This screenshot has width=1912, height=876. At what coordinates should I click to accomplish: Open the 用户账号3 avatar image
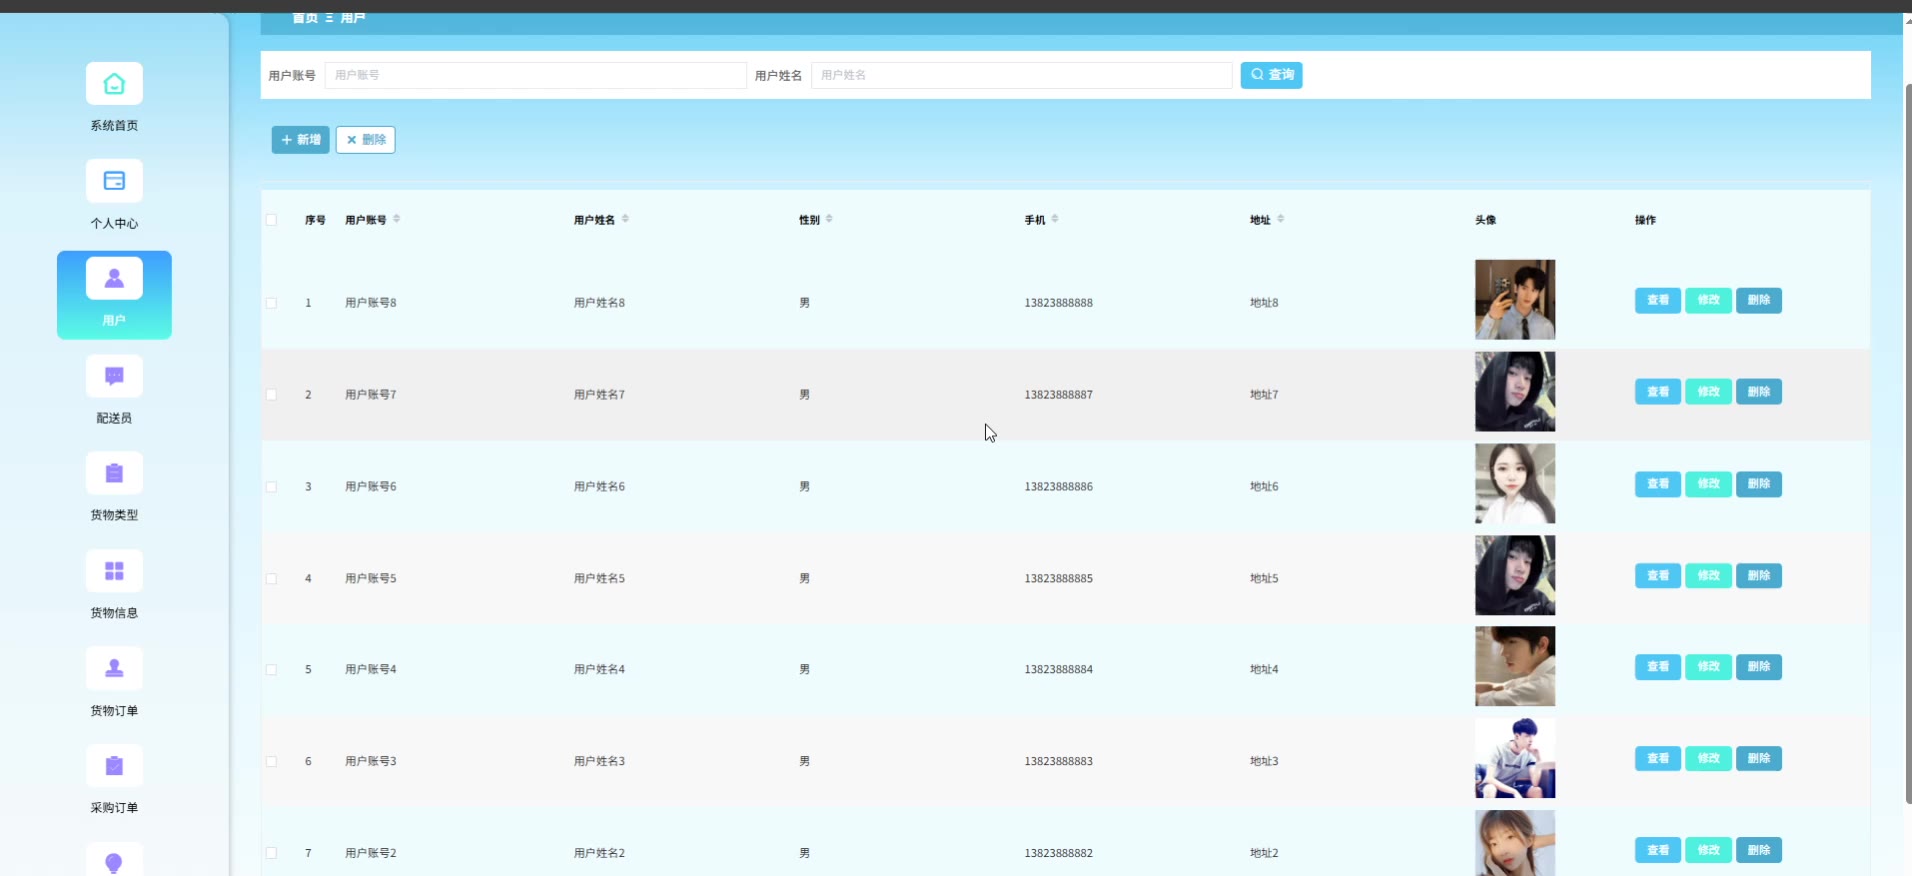tap(1515, 758)
